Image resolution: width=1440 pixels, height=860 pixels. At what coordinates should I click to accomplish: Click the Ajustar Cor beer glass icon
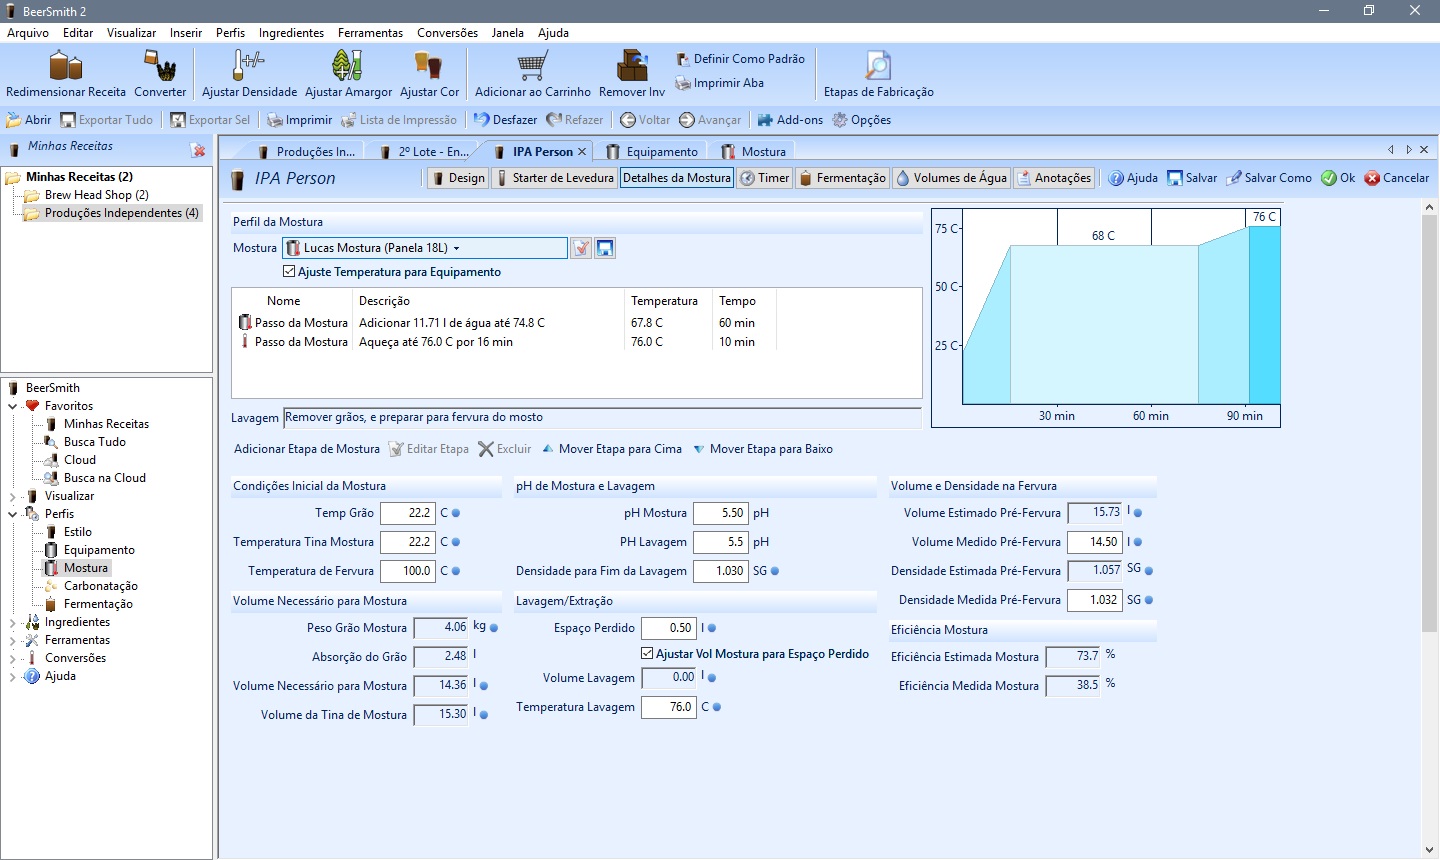click(428, 66)
